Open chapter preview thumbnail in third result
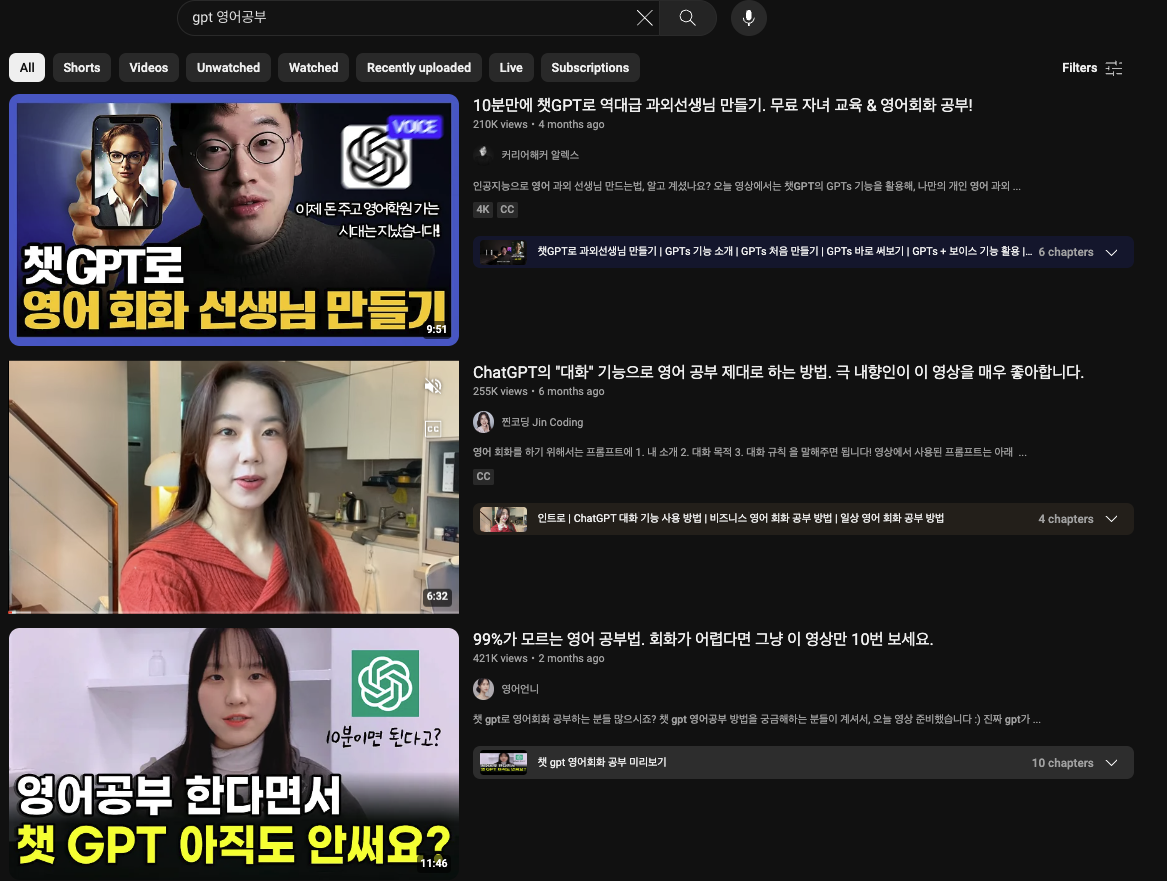Image resolution: width=1167 pixels, height=881 pixels. pos(503,763)
